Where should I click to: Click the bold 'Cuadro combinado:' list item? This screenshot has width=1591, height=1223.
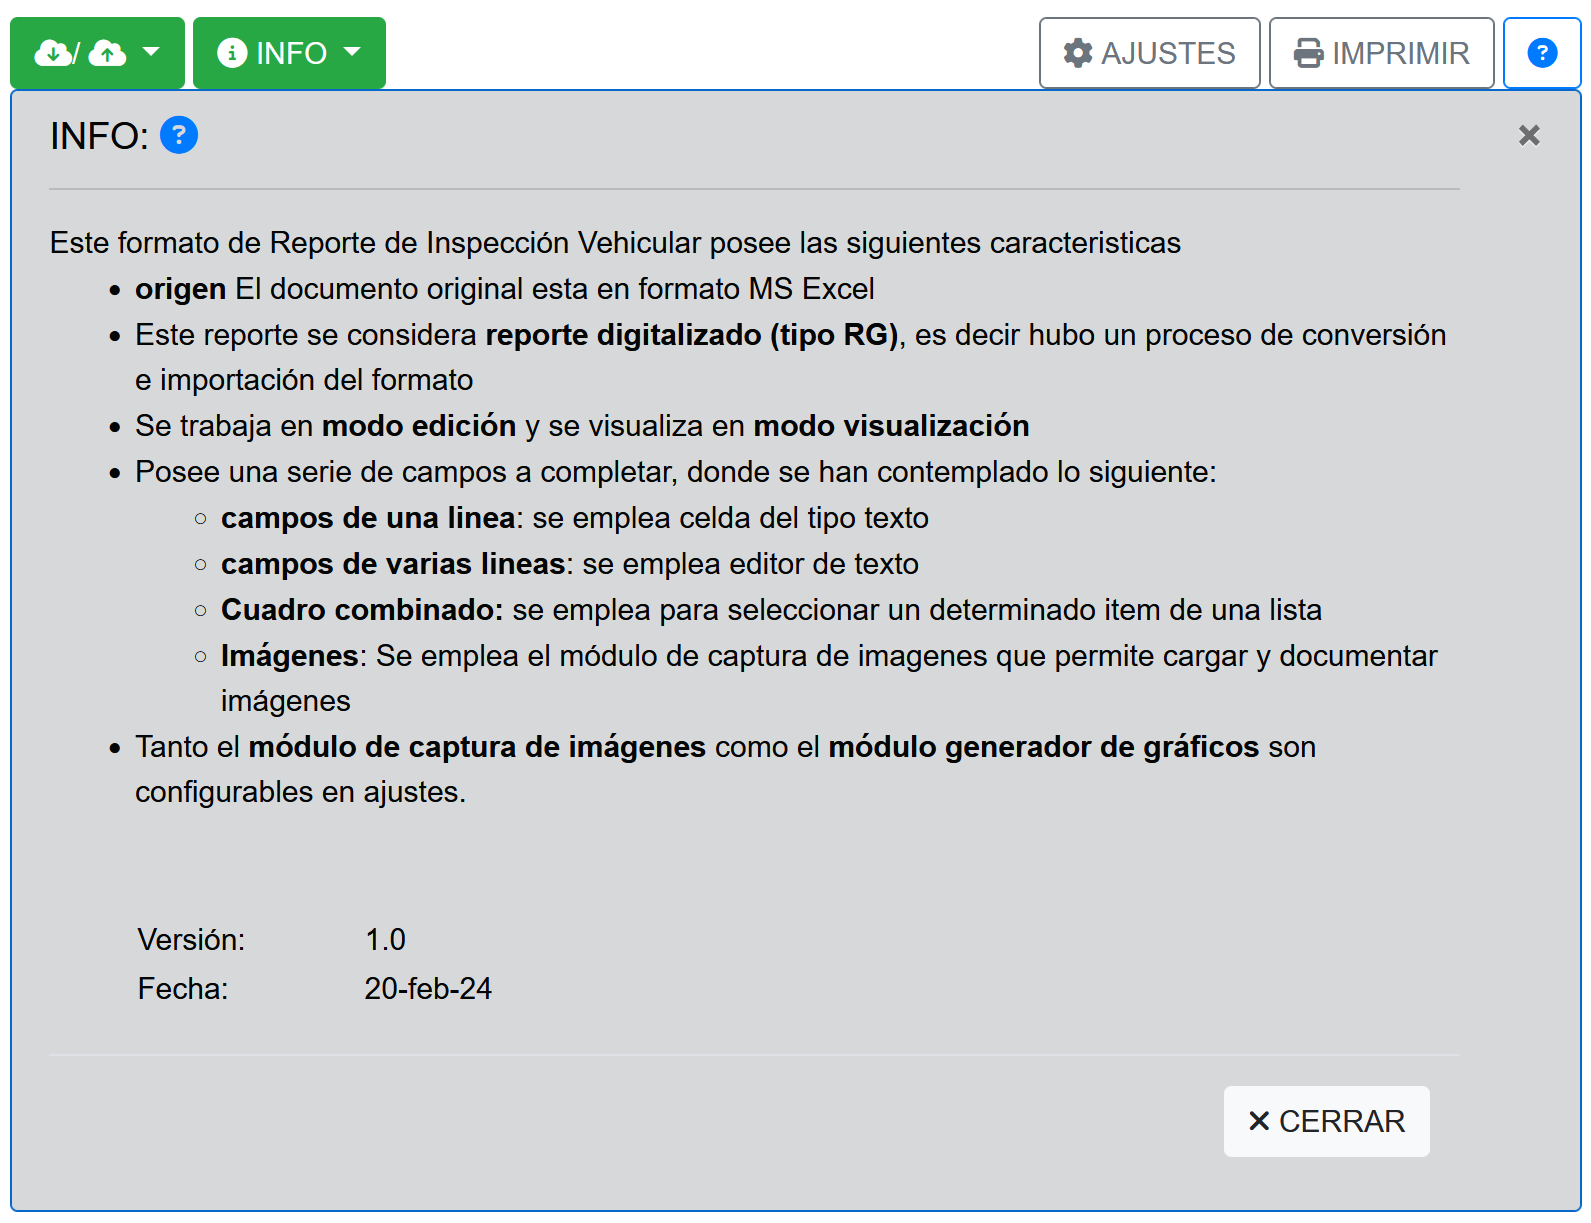362,610
